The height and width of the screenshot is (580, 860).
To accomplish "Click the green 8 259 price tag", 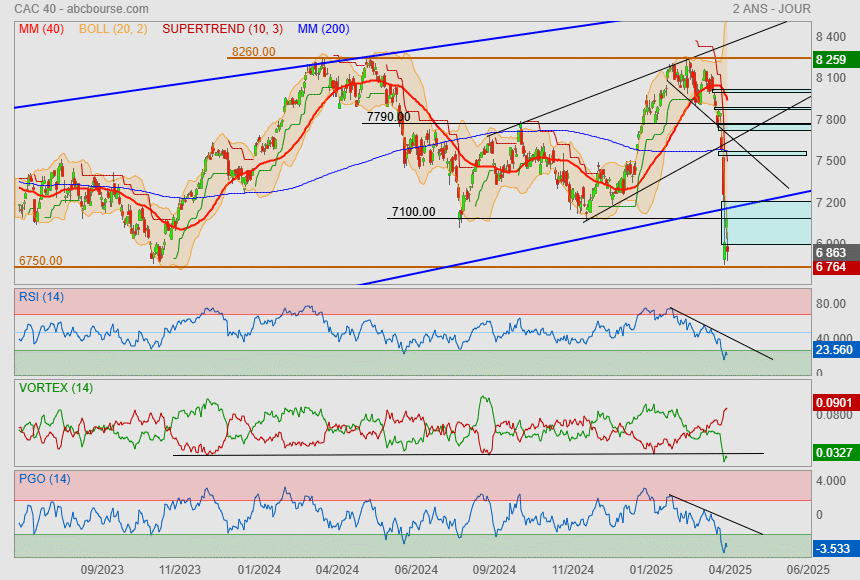I will [836, 60].
